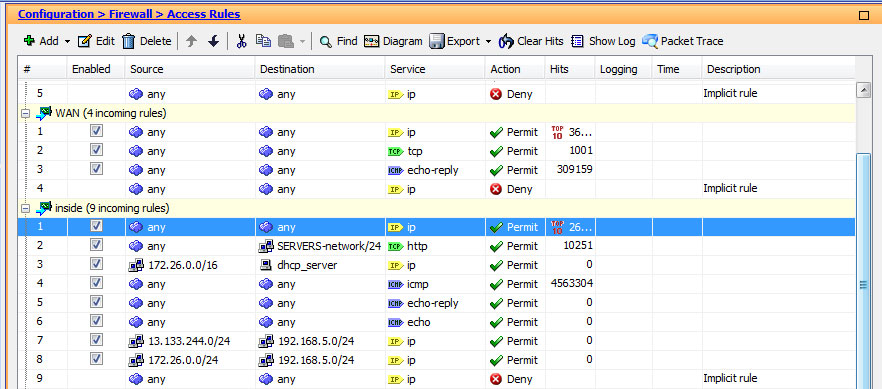This screenshot has height=389, width=882.
Task: Select 172.26.0.0/16 source cell
Action: tap(190, 265)
